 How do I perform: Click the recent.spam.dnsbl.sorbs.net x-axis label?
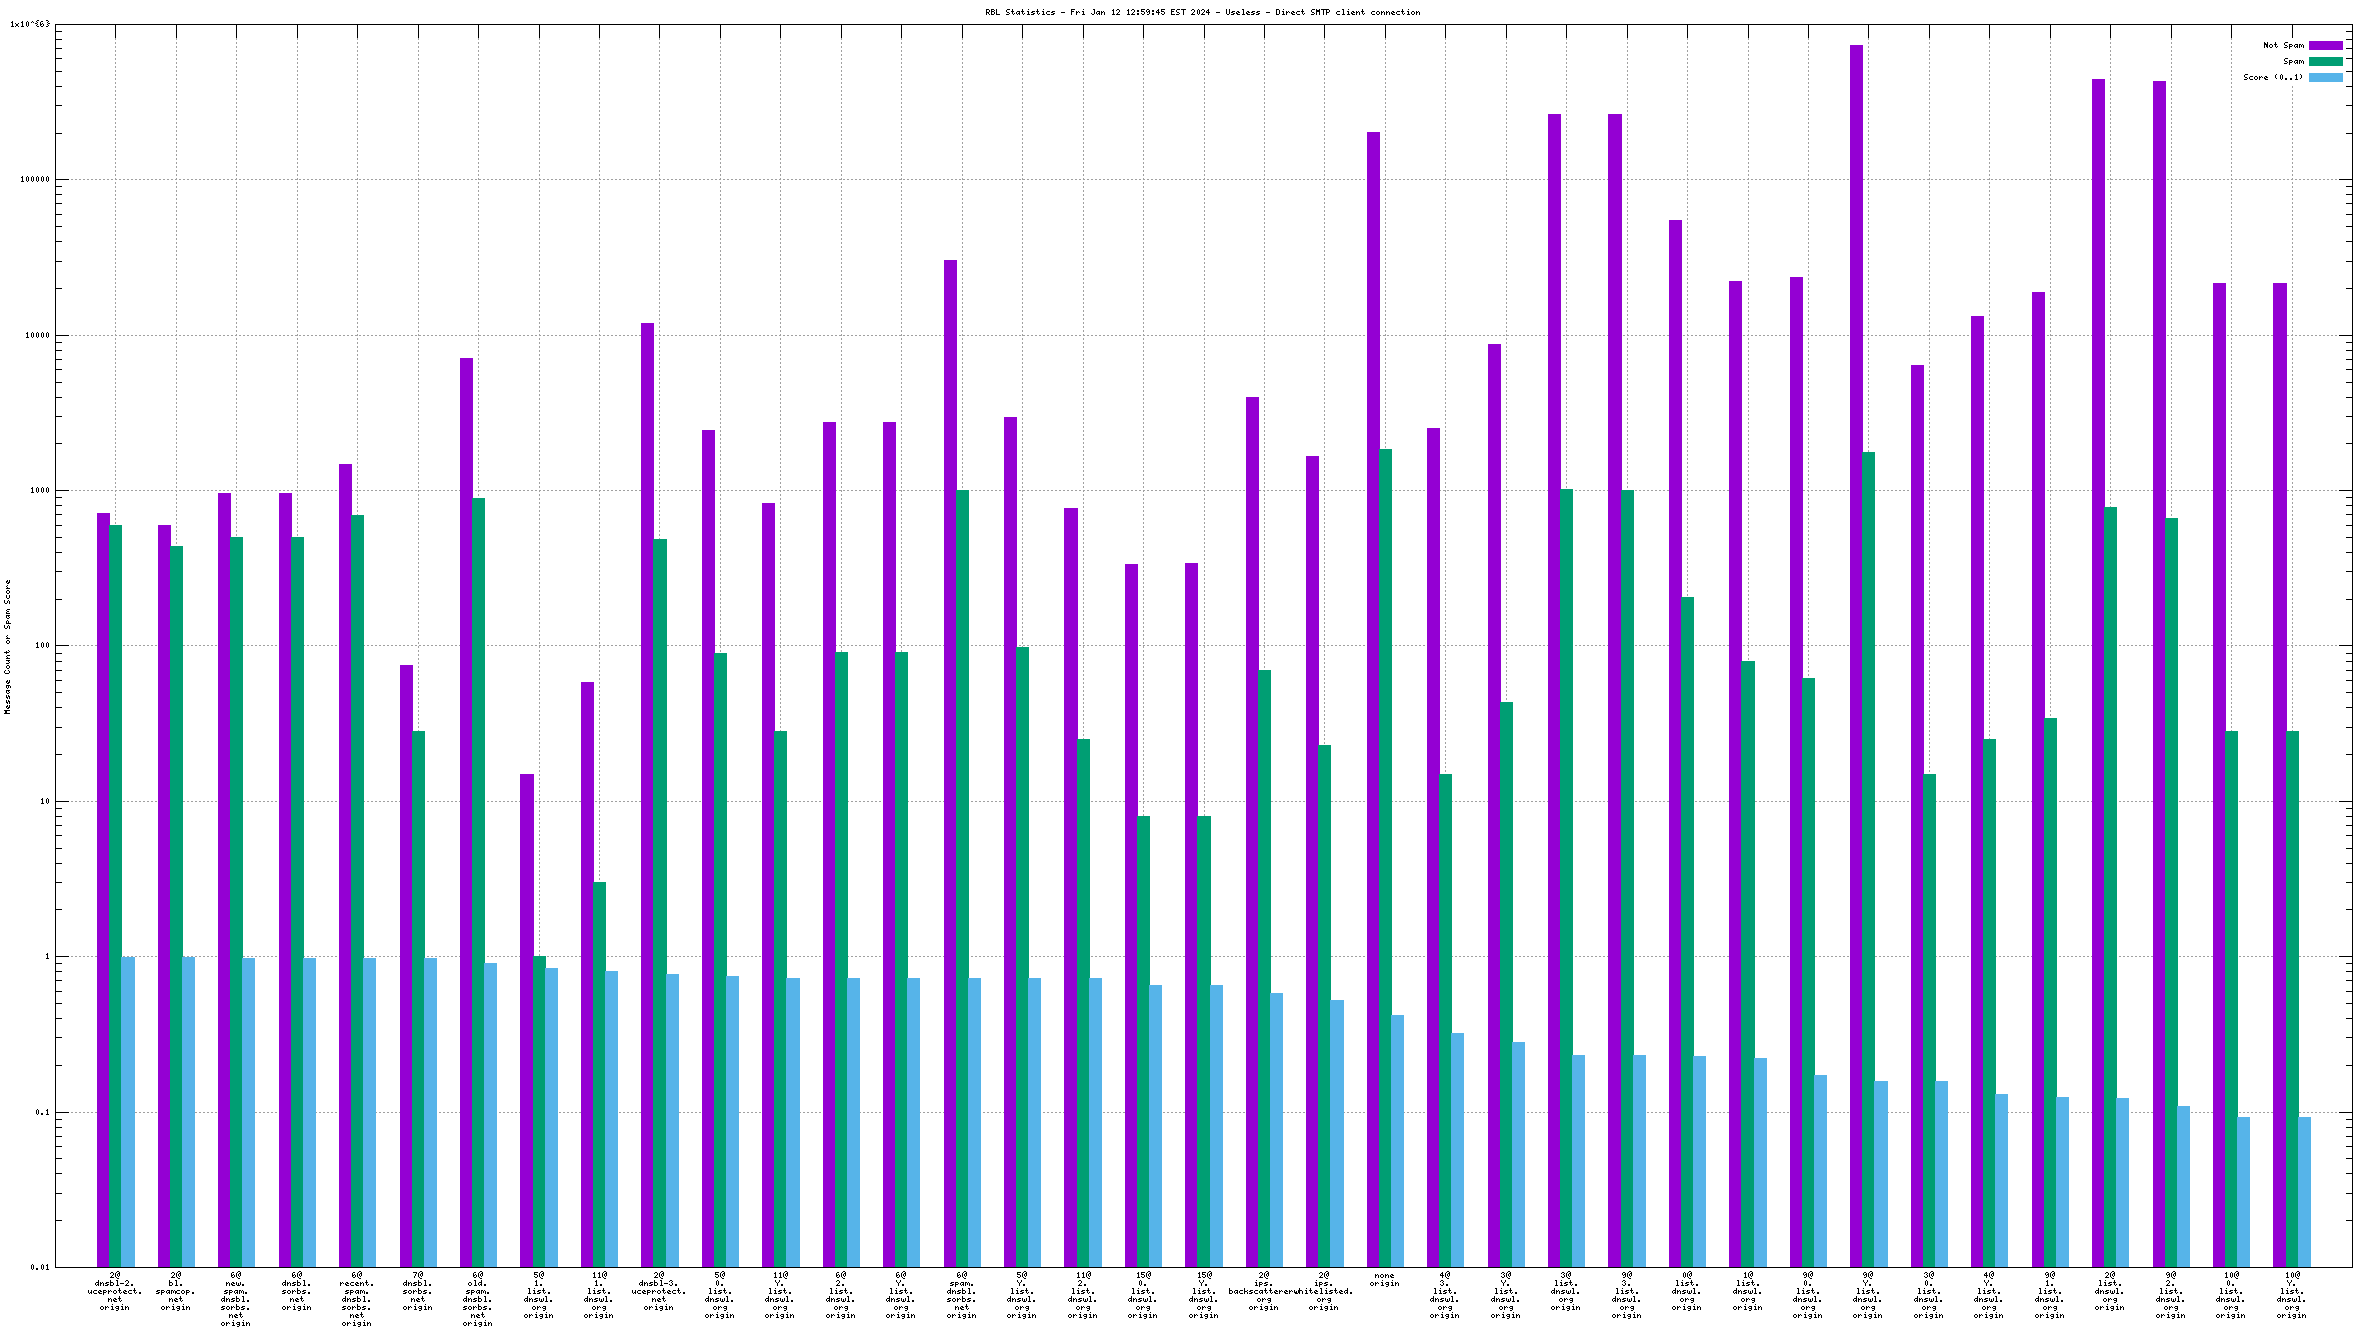point(356,1299)
